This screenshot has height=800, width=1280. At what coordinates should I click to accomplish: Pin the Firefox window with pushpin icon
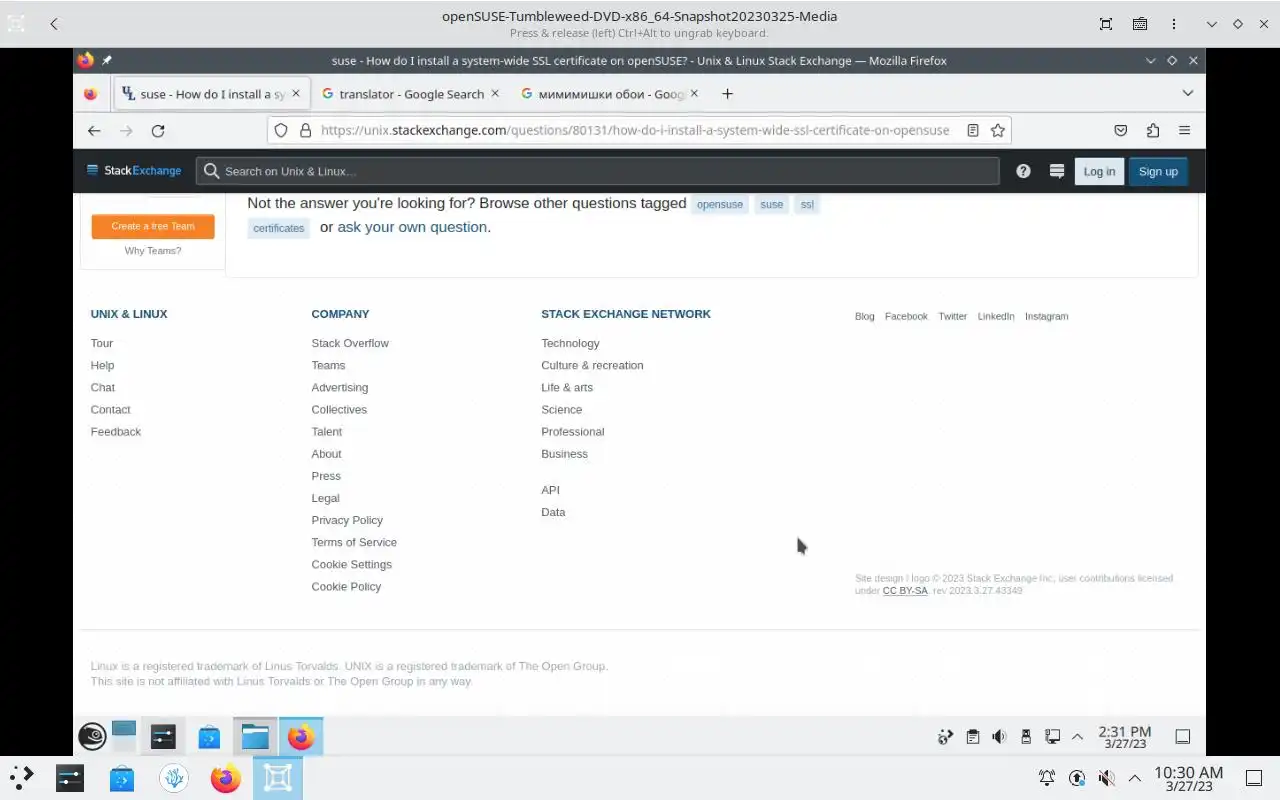tap(107, 60)
